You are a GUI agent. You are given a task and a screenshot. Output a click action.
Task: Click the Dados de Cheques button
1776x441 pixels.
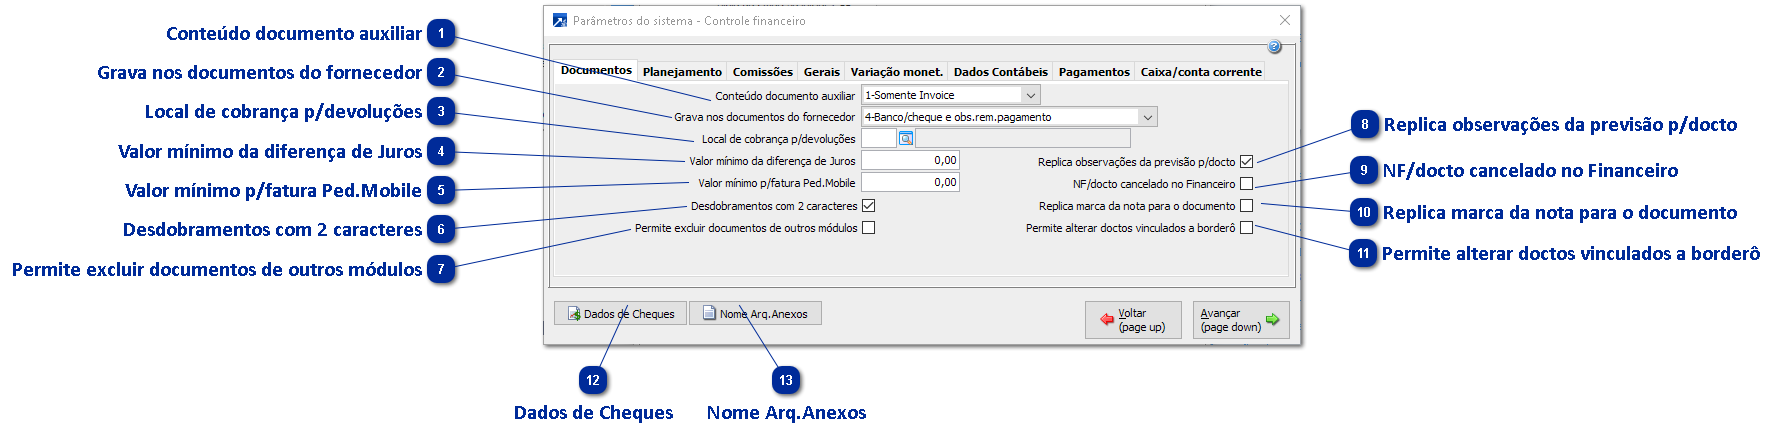620,313
